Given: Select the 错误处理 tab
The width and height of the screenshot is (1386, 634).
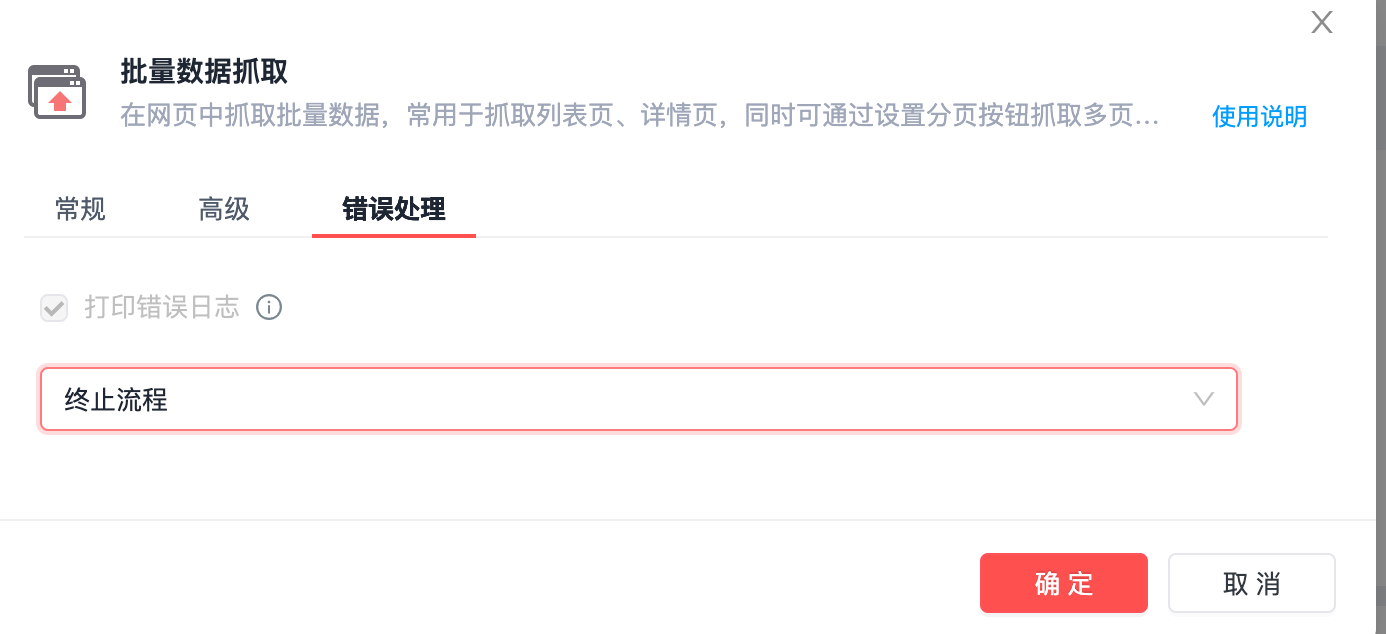Looking at the screenshot, I should click(x=394, y=210).
